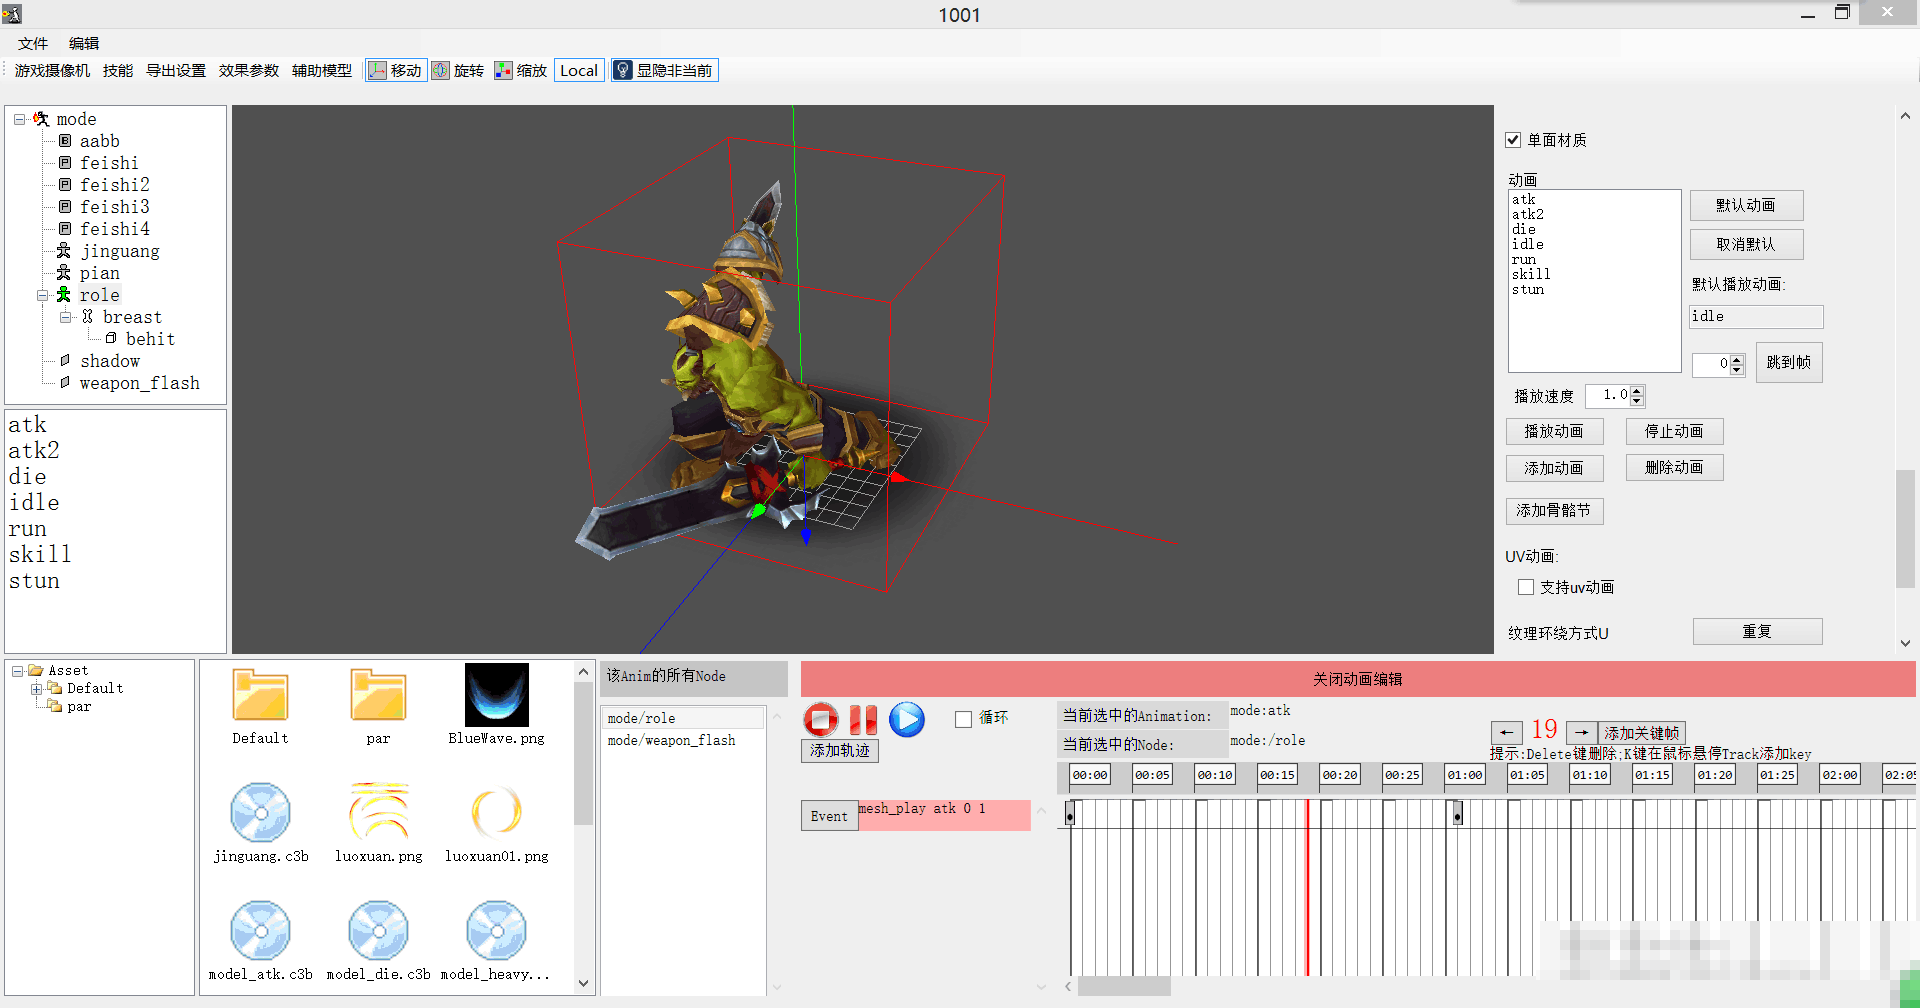Collapse the mode root tree node
Viewport: 1920px width, 1008px height.
[19, 119]
